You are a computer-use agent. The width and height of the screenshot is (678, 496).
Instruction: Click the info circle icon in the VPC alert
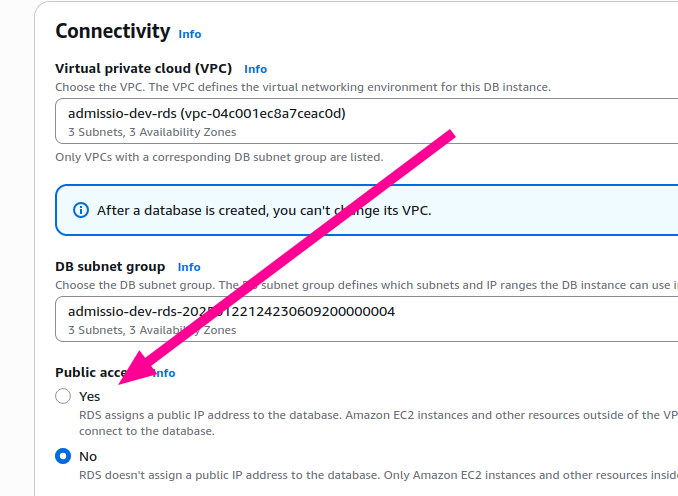tap(81, 210)
